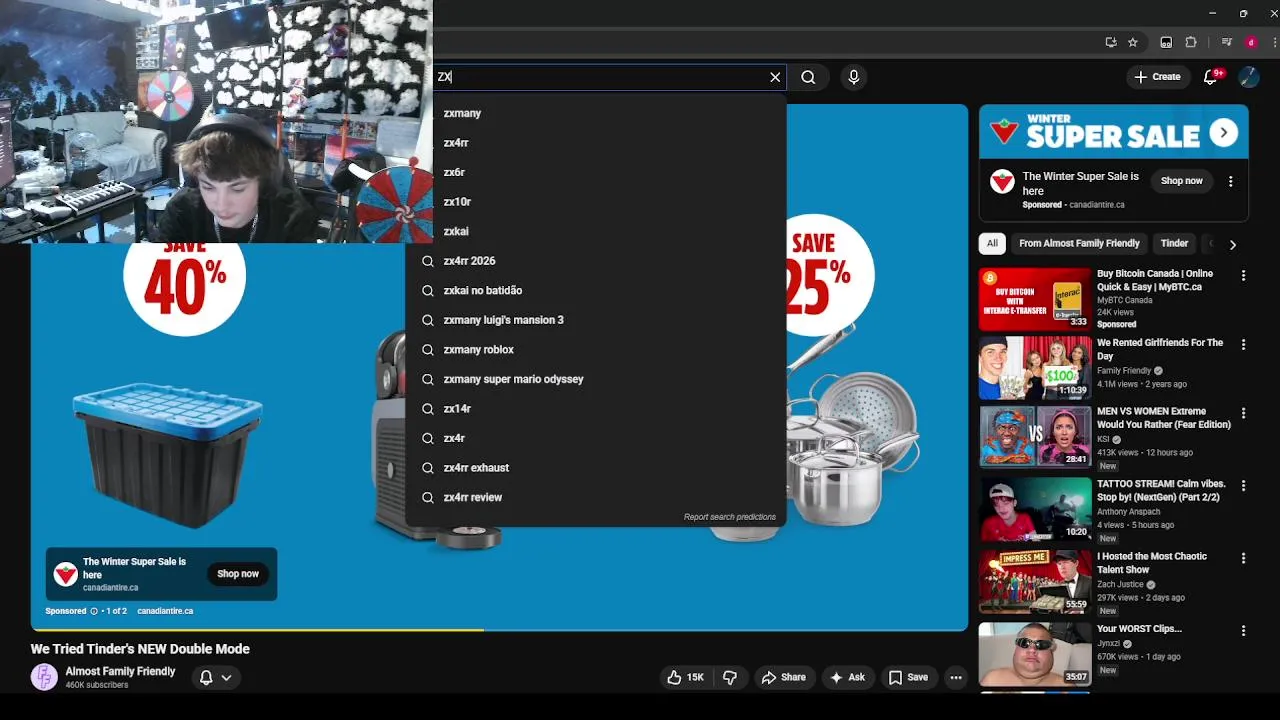Open Chrome's media controls playlist icon
This screenshot has height=720, width=1280.
tap(1226, 42)
